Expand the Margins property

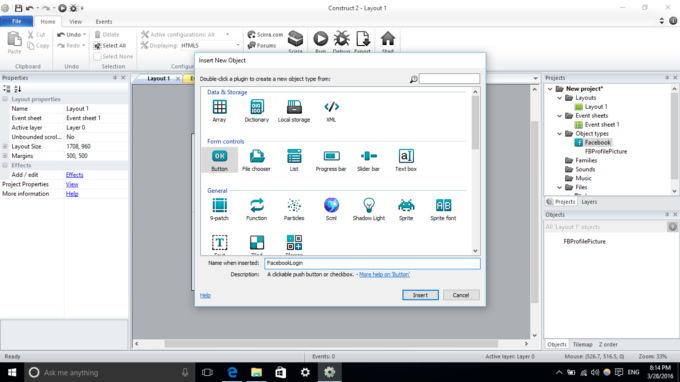coord(5,156)
